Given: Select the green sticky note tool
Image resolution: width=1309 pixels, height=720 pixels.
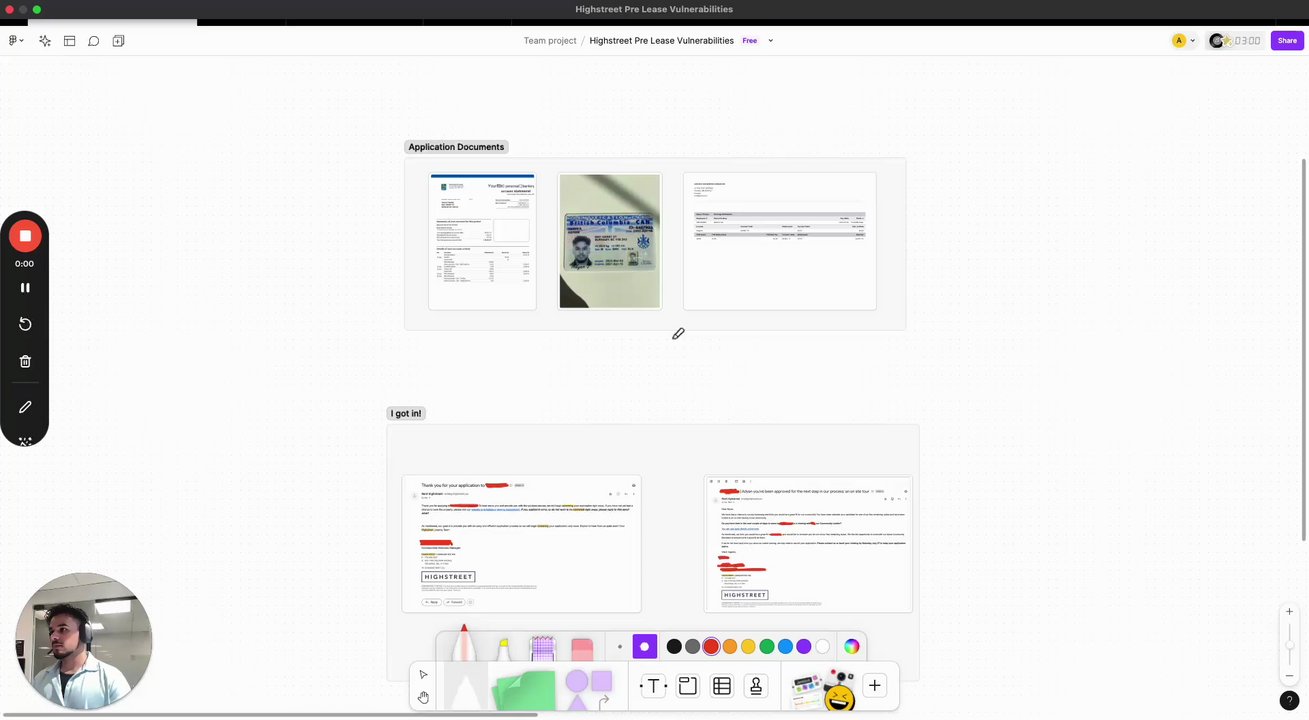Looking at the screenshot, I should tap(523, 690).
